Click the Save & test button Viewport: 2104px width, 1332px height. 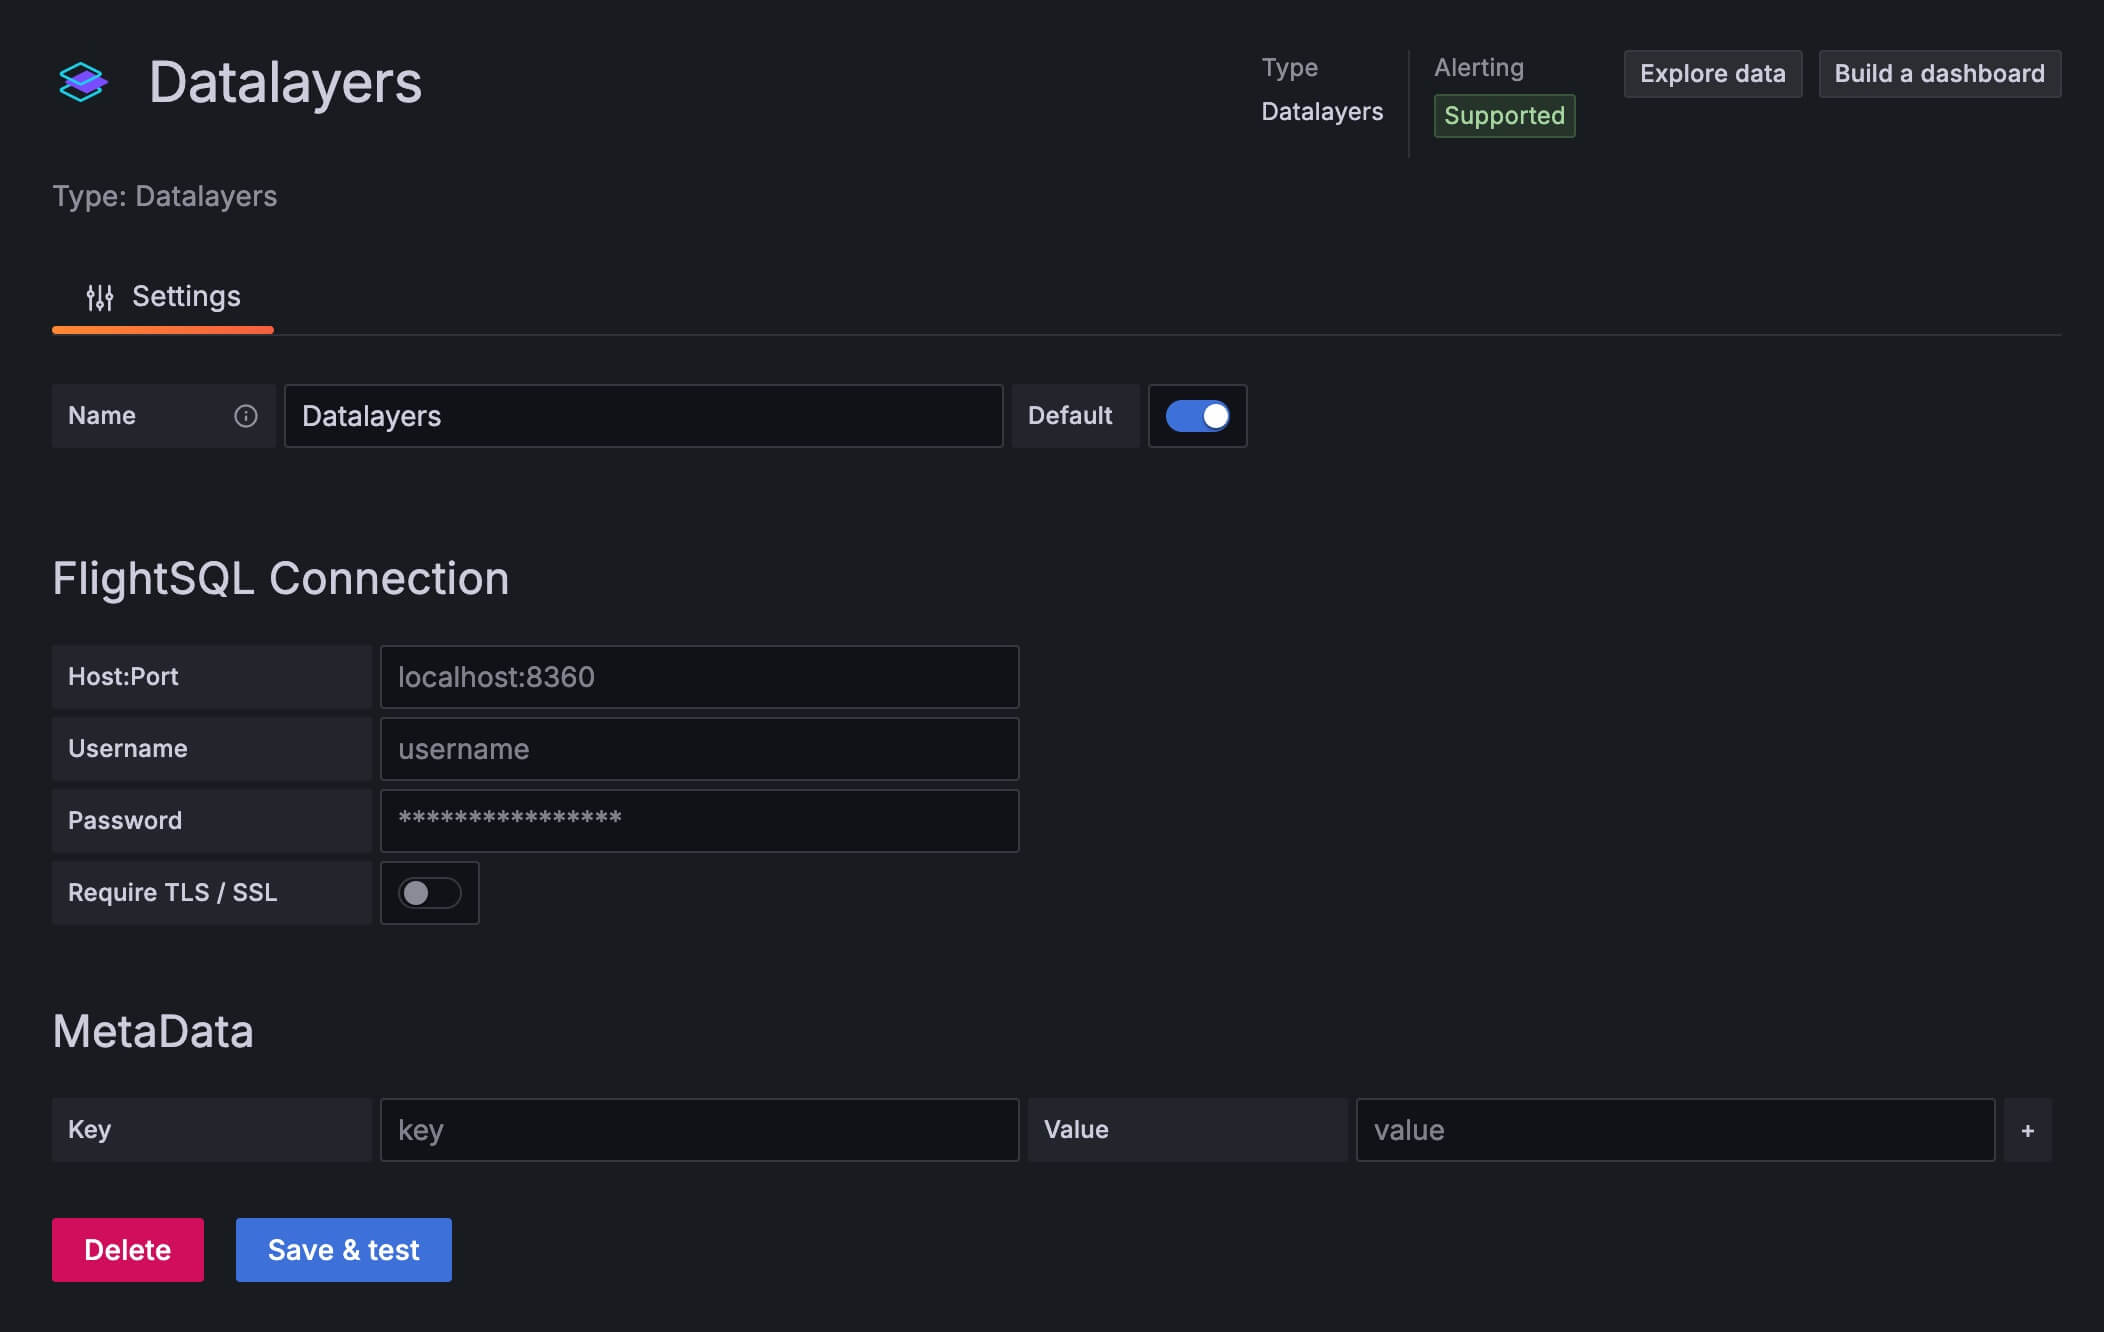[x=343, y=1249]
